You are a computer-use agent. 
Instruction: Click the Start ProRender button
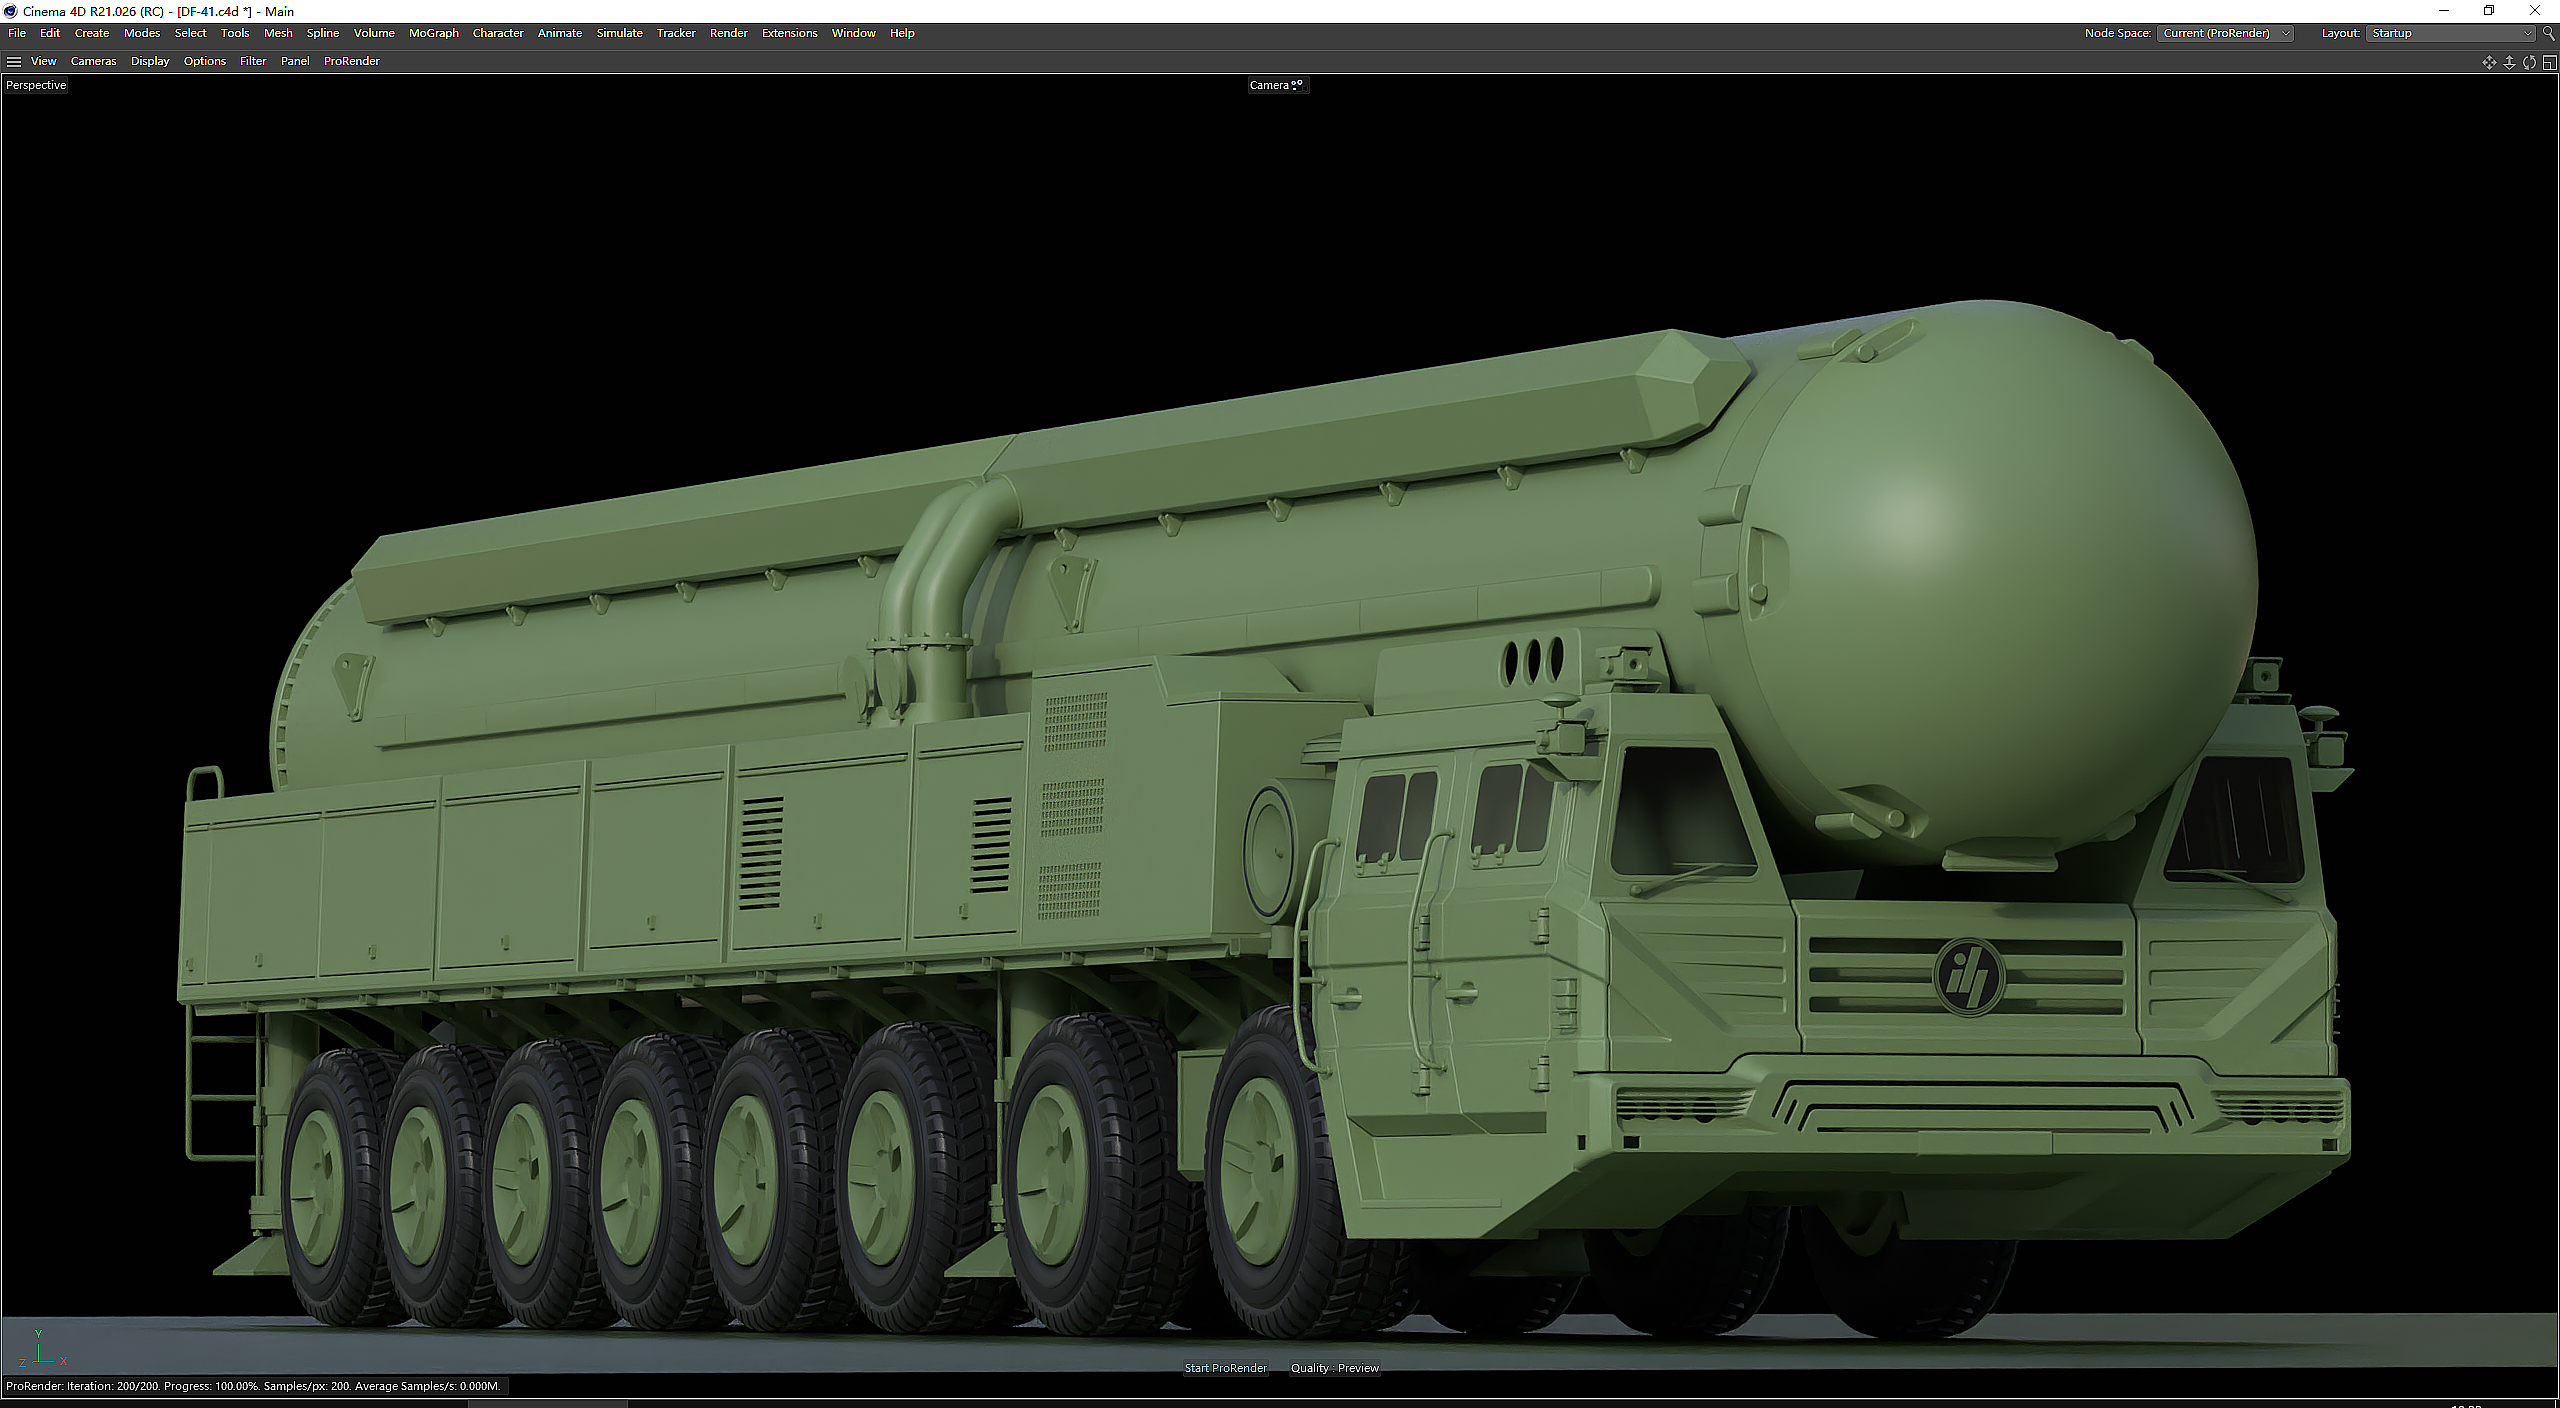click(1225, 1368)
